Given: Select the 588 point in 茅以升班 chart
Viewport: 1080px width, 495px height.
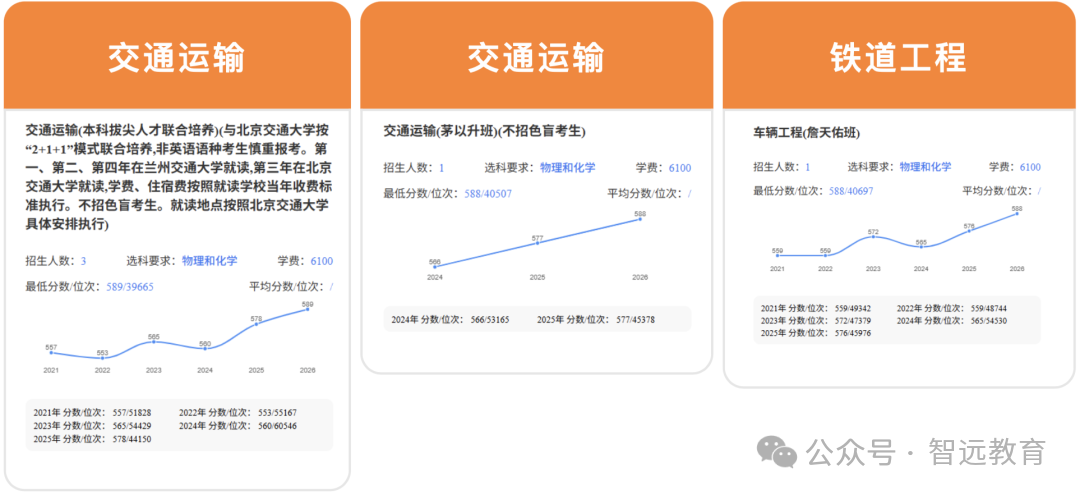Looking at the screenshot, I should (x=641, y=219).
